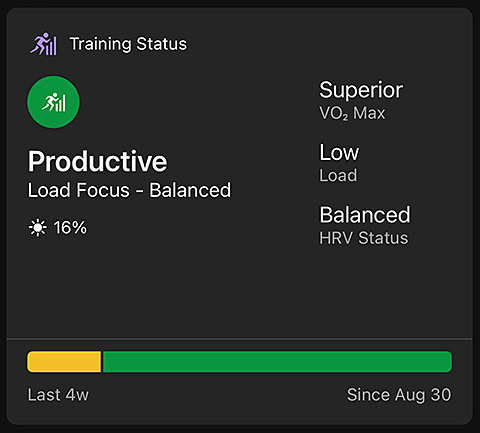Open the Superior VO2 Max value
The image size is (480, 433).
[x=361, y=90]
